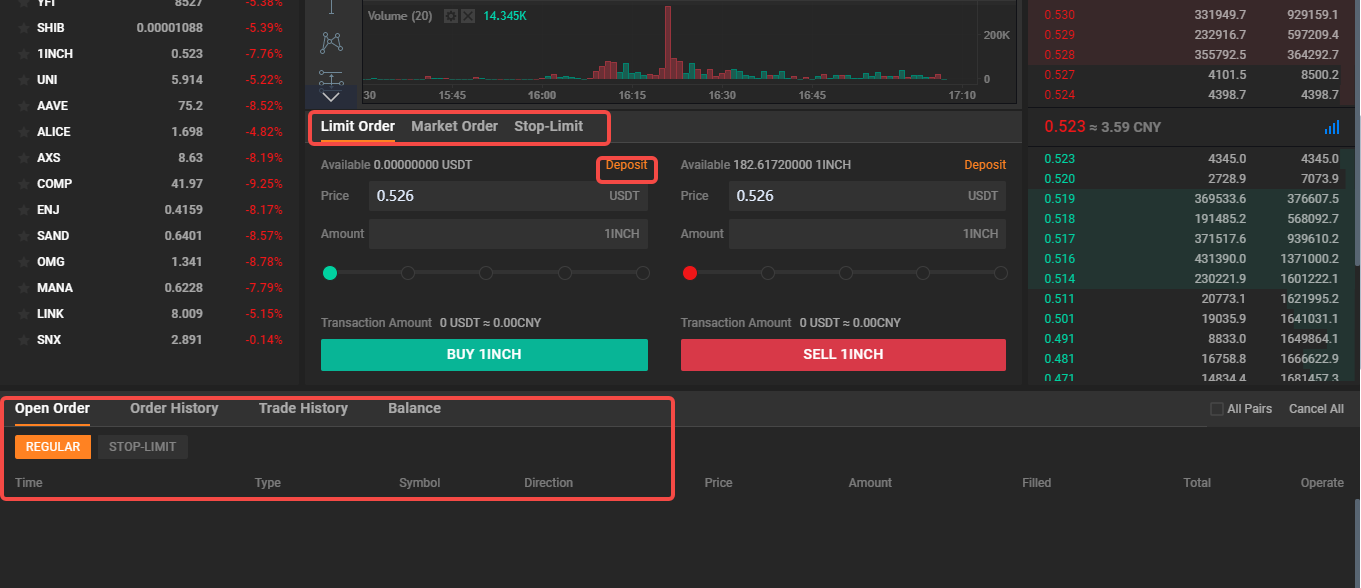Open the Order History tab
The height and width of the screenshot is (588, 1361).
pos(174,408)
